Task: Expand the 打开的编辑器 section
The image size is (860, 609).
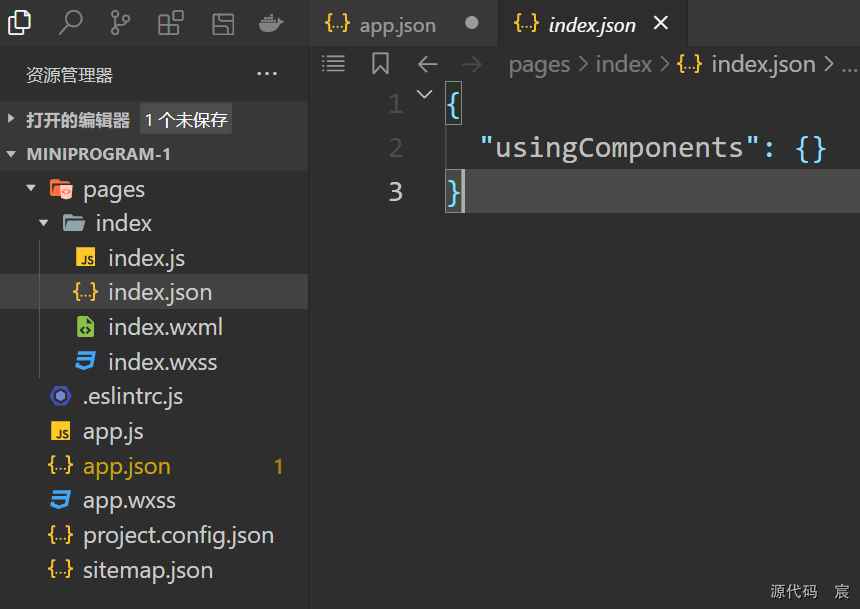Action: click(x=10, y=118)
